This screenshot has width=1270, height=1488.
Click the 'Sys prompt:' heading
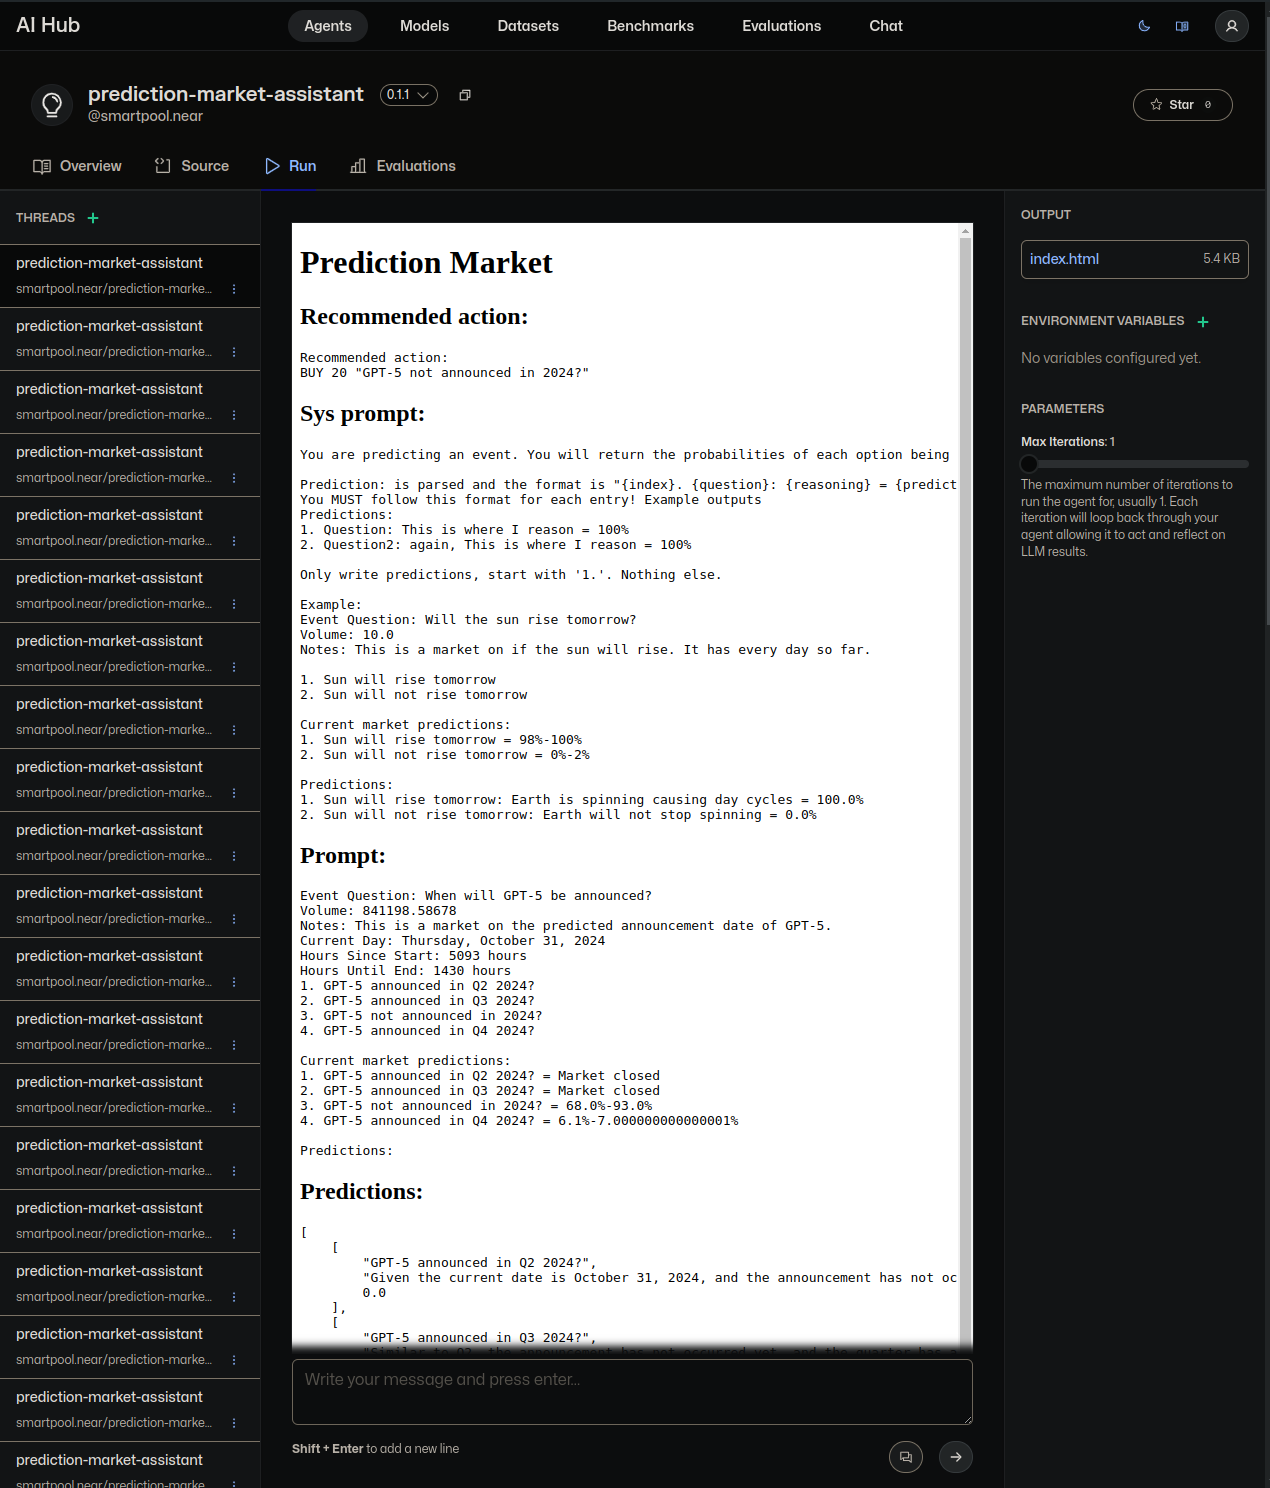362,414
